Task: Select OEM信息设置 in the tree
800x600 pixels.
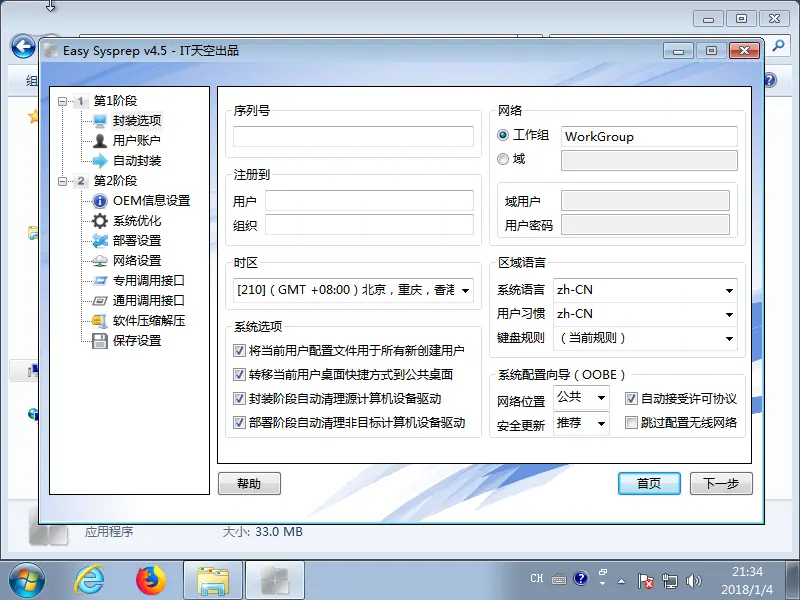Action: point(152,201)
